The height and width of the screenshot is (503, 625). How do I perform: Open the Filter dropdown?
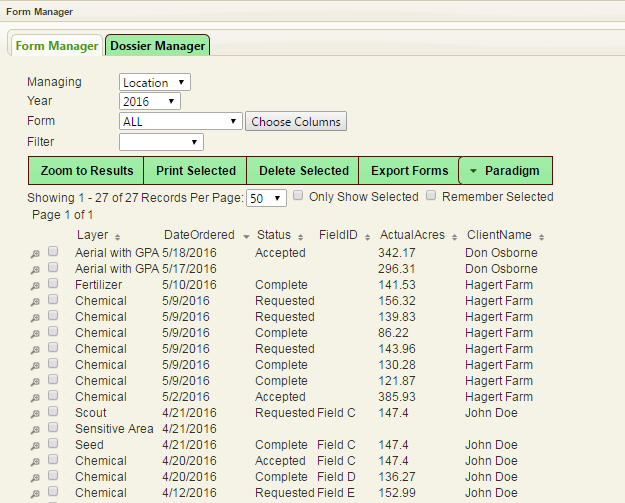coord(161,142)
